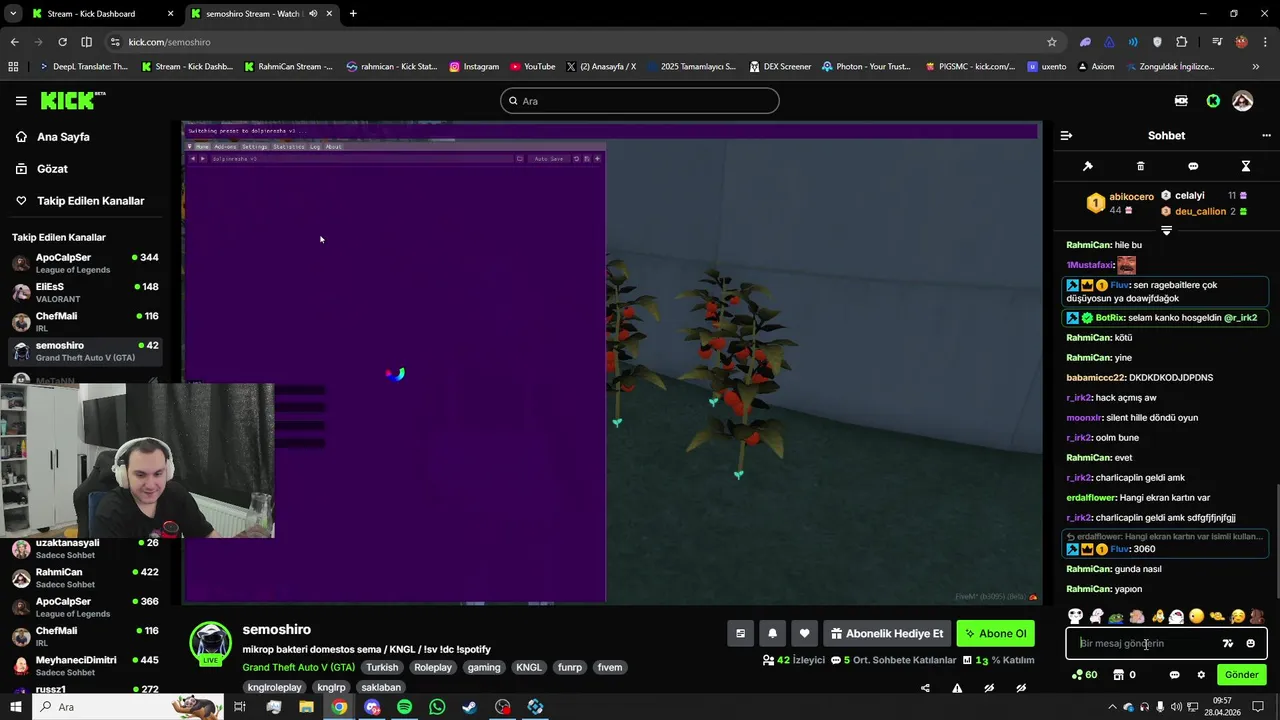
Task: Click the KICK logo
Action: pyautogui.click(x=72, y=100)
